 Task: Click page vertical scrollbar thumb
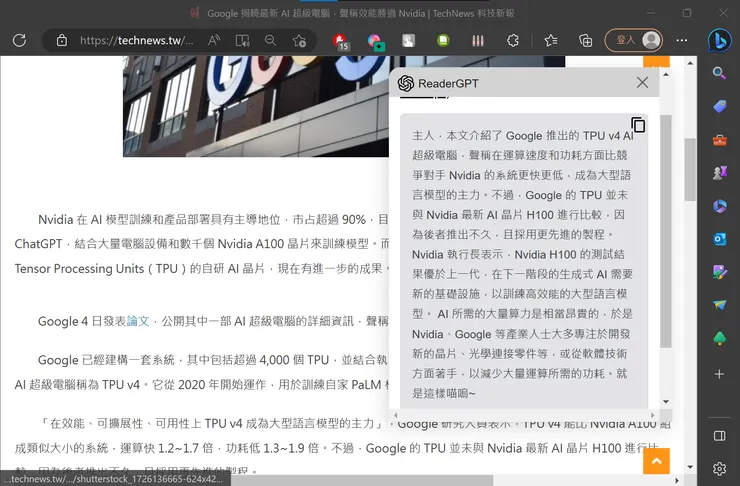(x=690, y=170)
